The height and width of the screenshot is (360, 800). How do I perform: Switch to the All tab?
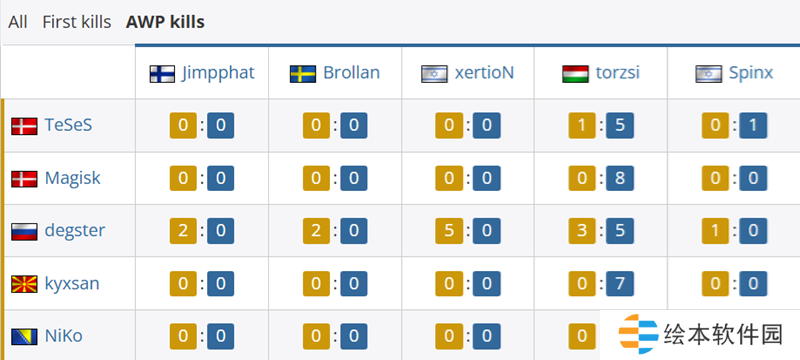coord(18,22)
